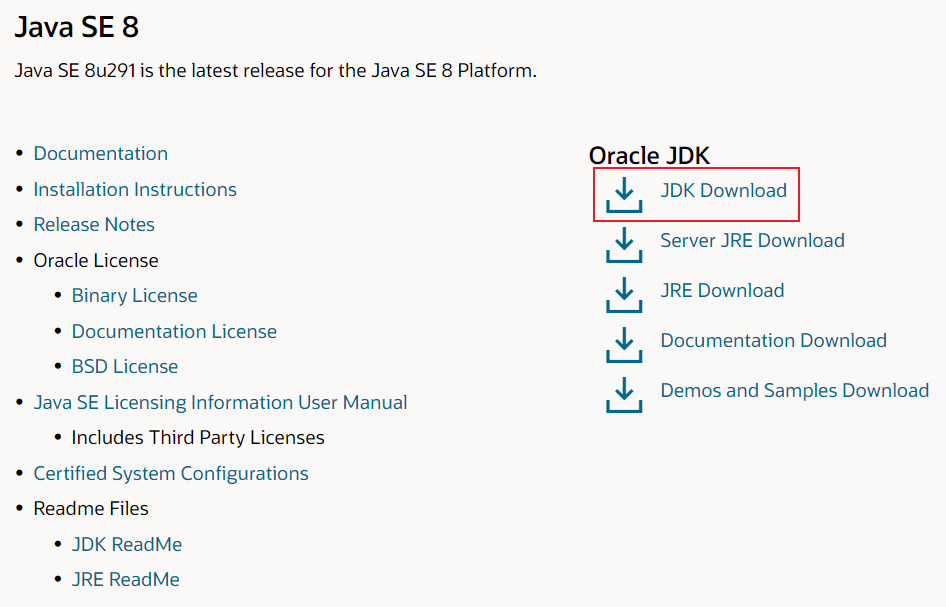Image resolution: width=946 pixels, height=607 pixels.
Task: Go to Installation Instructions
Action: pyautogui.click(x=135, y=189)
